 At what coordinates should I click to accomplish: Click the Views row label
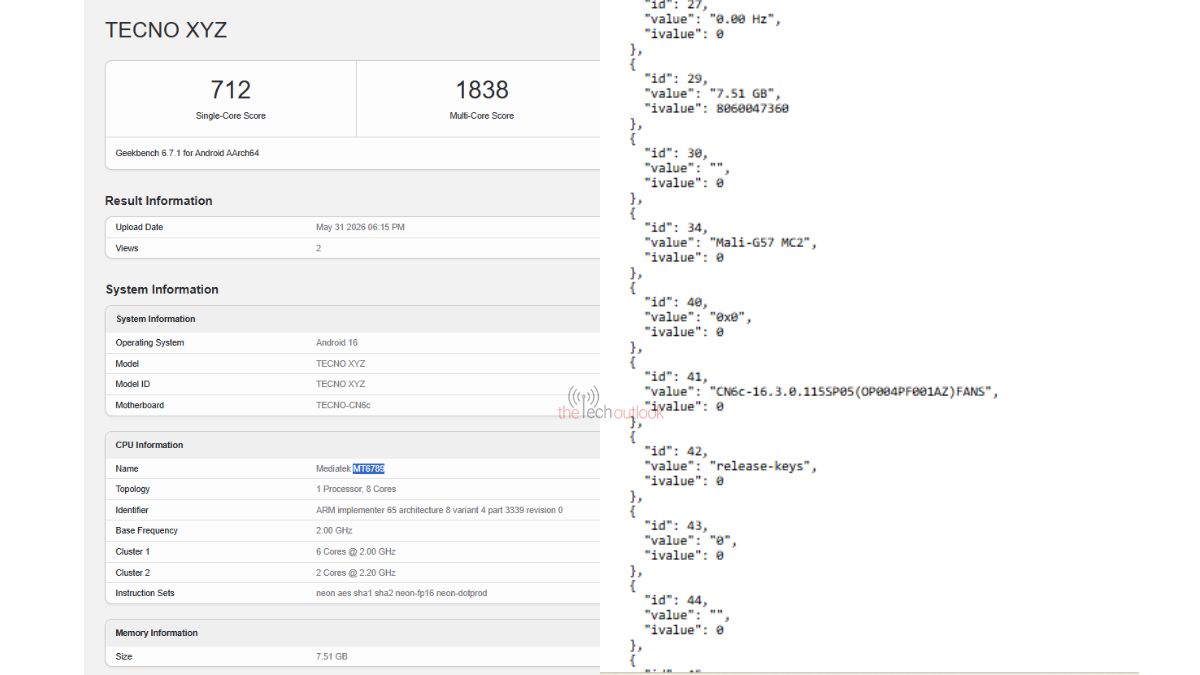click(127, 248)
